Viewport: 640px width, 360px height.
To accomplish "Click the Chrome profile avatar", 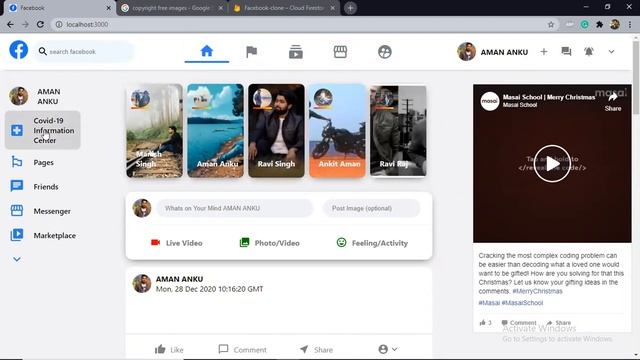I will tap(615, 24).
